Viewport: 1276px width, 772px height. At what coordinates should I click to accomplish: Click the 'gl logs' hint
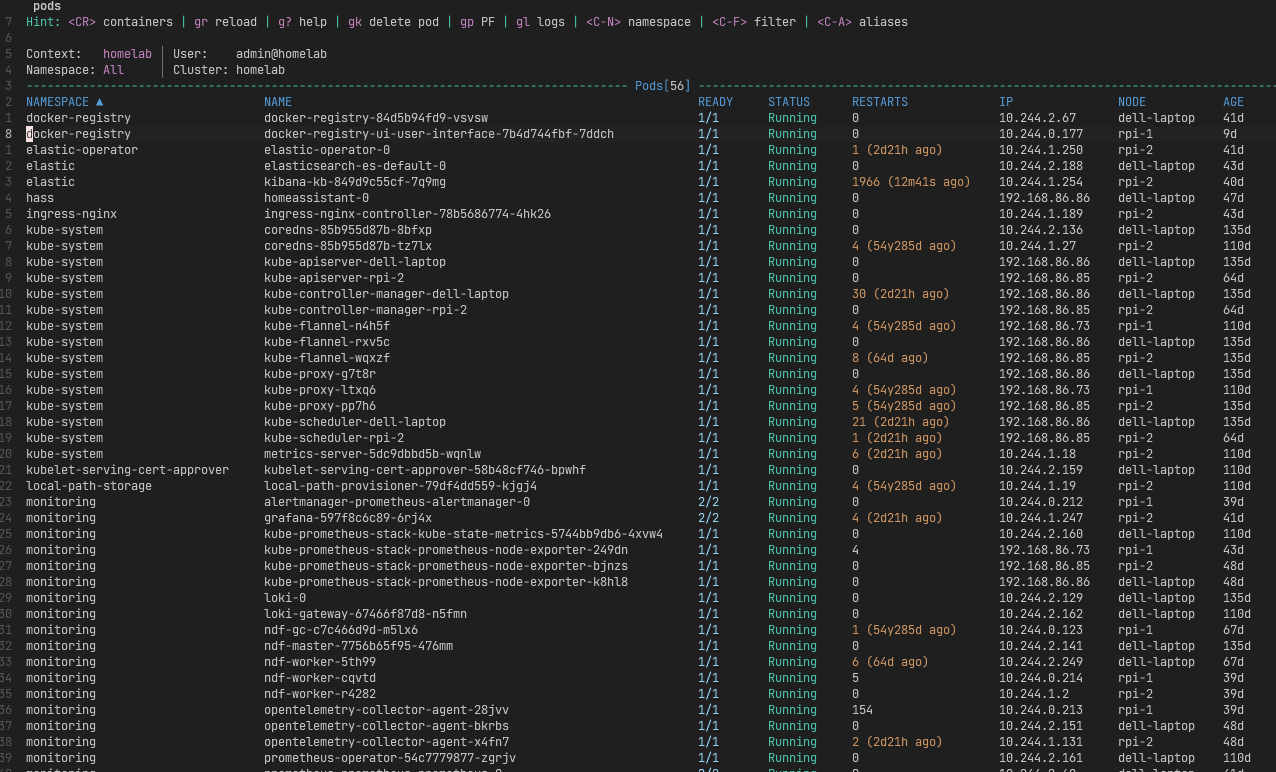pyautogui.click(x=540, y=22)
